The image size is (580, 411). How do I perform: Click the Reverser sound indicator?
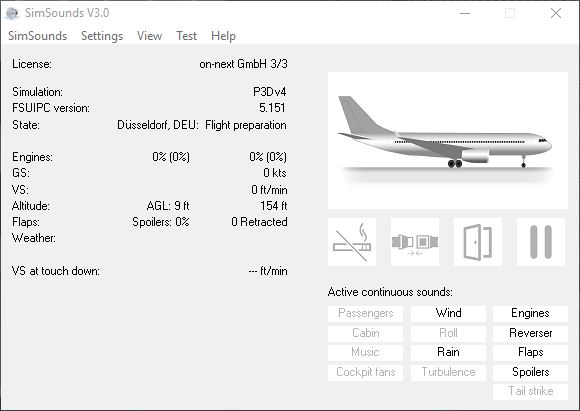pyautogui.click(x=530, y=333)
